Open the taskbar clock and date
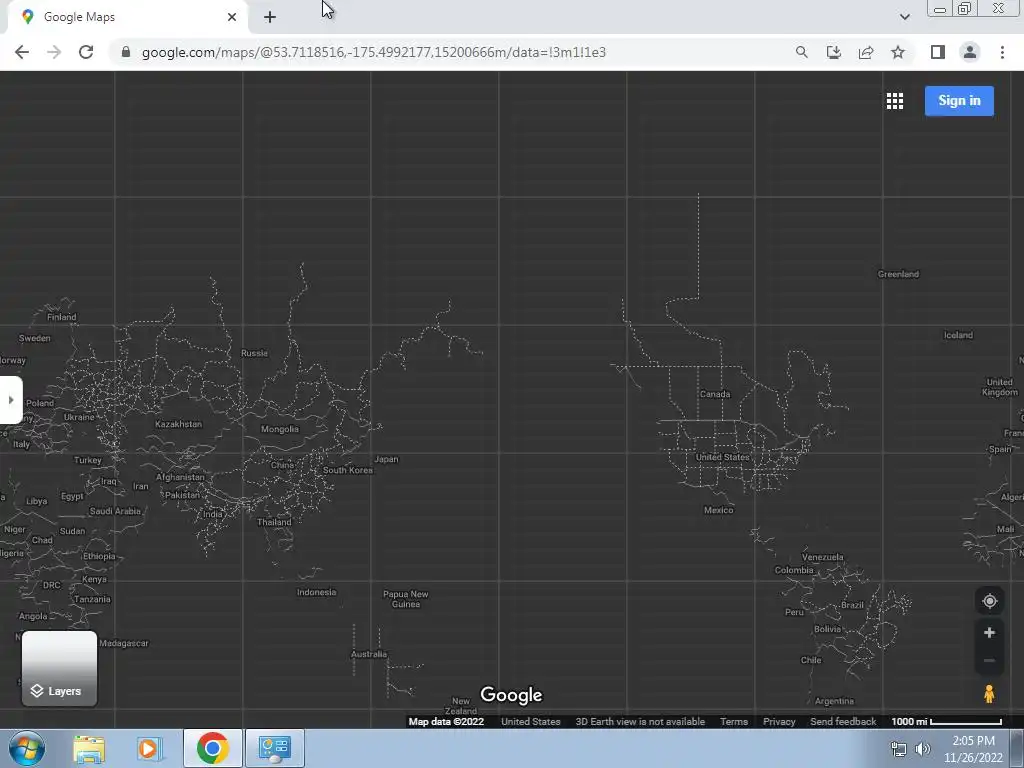Screen dimensions: 1024x768 [973, 749]
